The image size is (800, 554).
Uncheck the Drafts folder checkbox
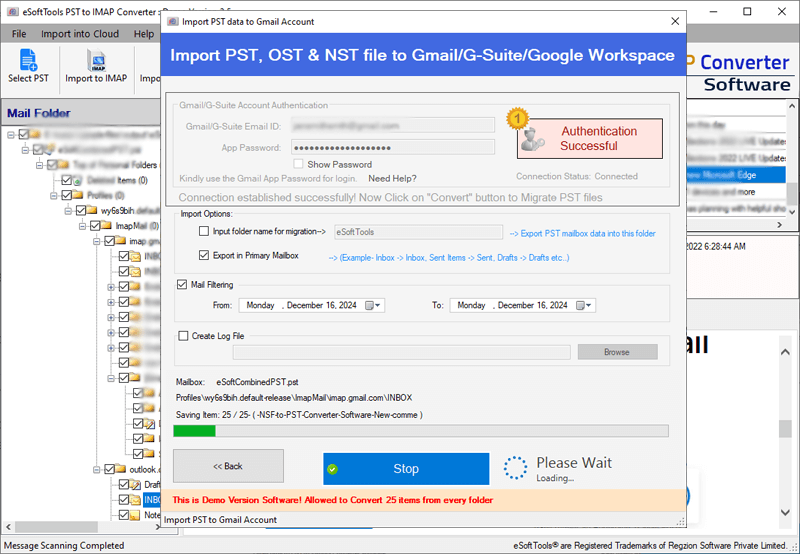pyautogui.click(x=123, y=484)
